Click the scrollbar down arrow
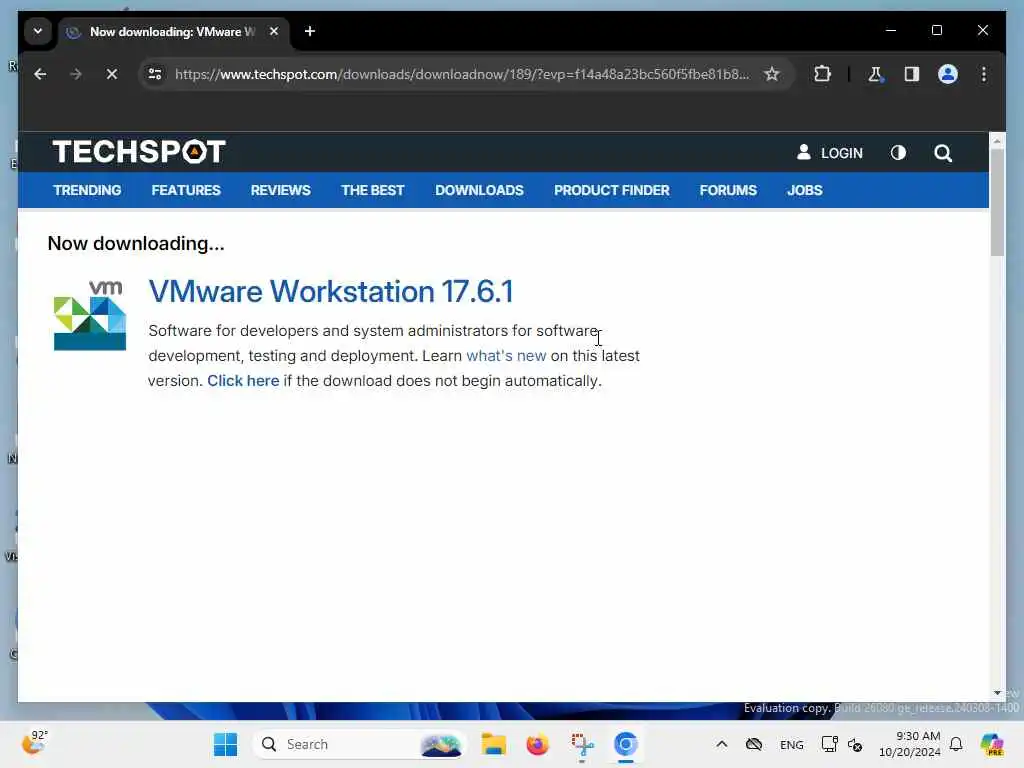Screen dimensions: 1024x768 coord(997,693)
